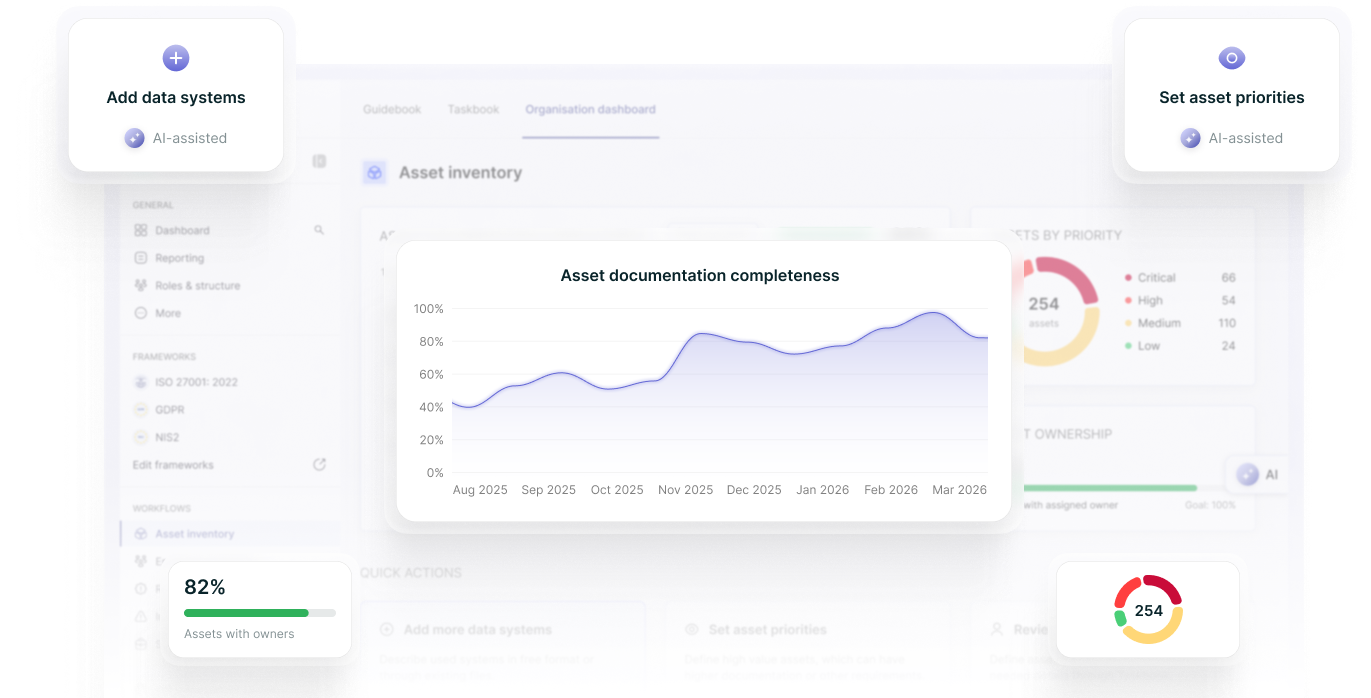
Task: Open Dashboard in the sidebar
Action: pyautogui.click(x=182, y=230)
